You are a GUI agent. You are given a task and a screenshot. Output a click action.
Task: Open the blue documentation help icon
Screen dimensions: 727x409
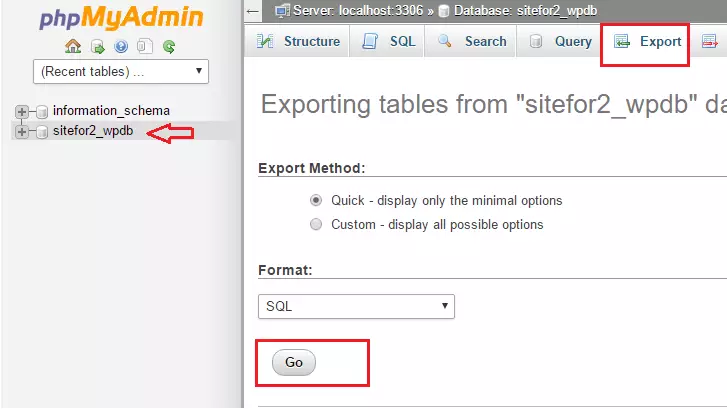coord(121,46)
